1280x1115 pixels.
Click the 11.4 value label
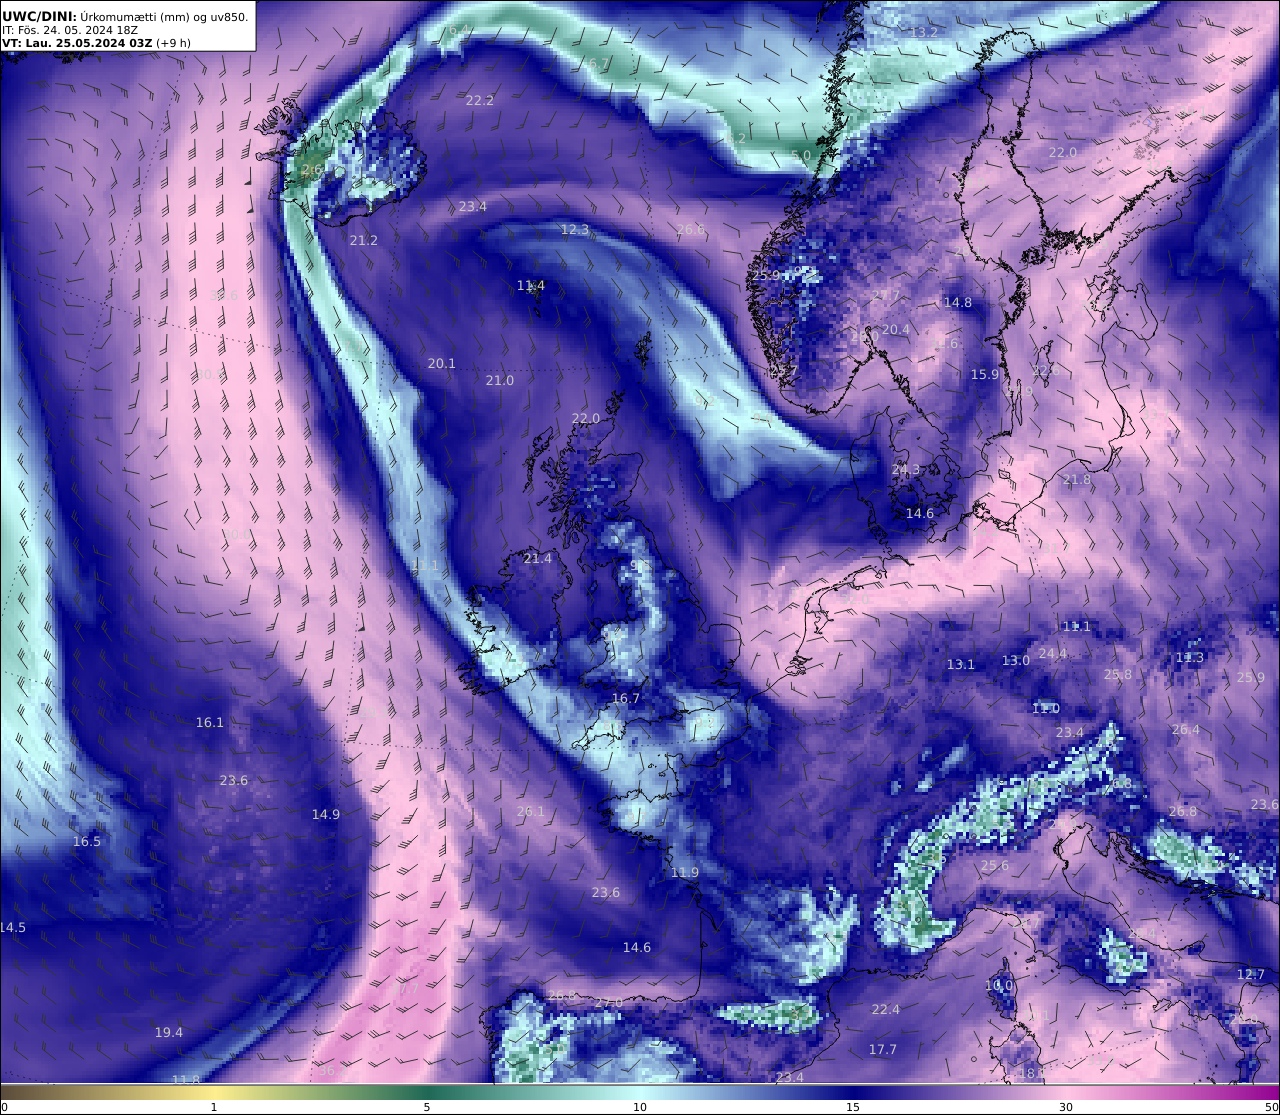click(531, 286)
